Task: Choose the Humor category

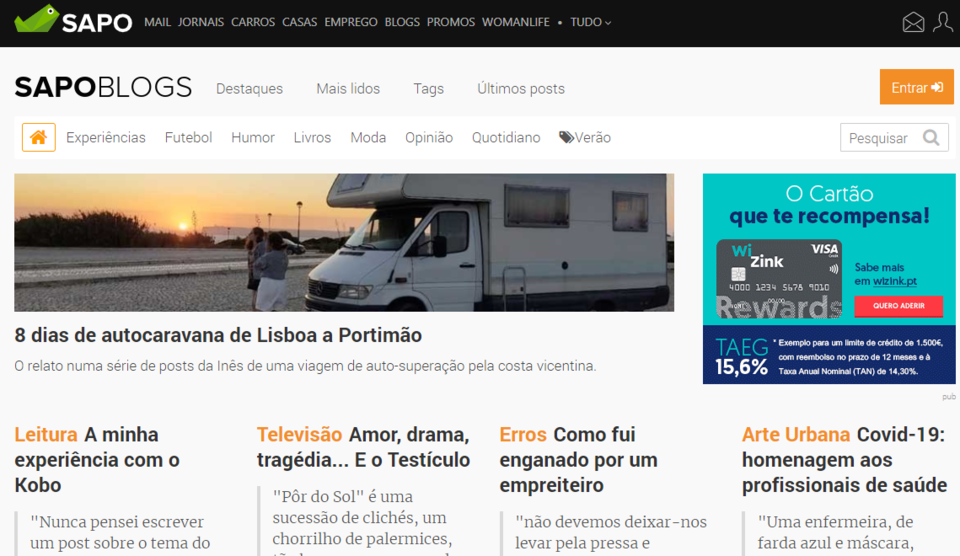Action: tap(252, 138)
